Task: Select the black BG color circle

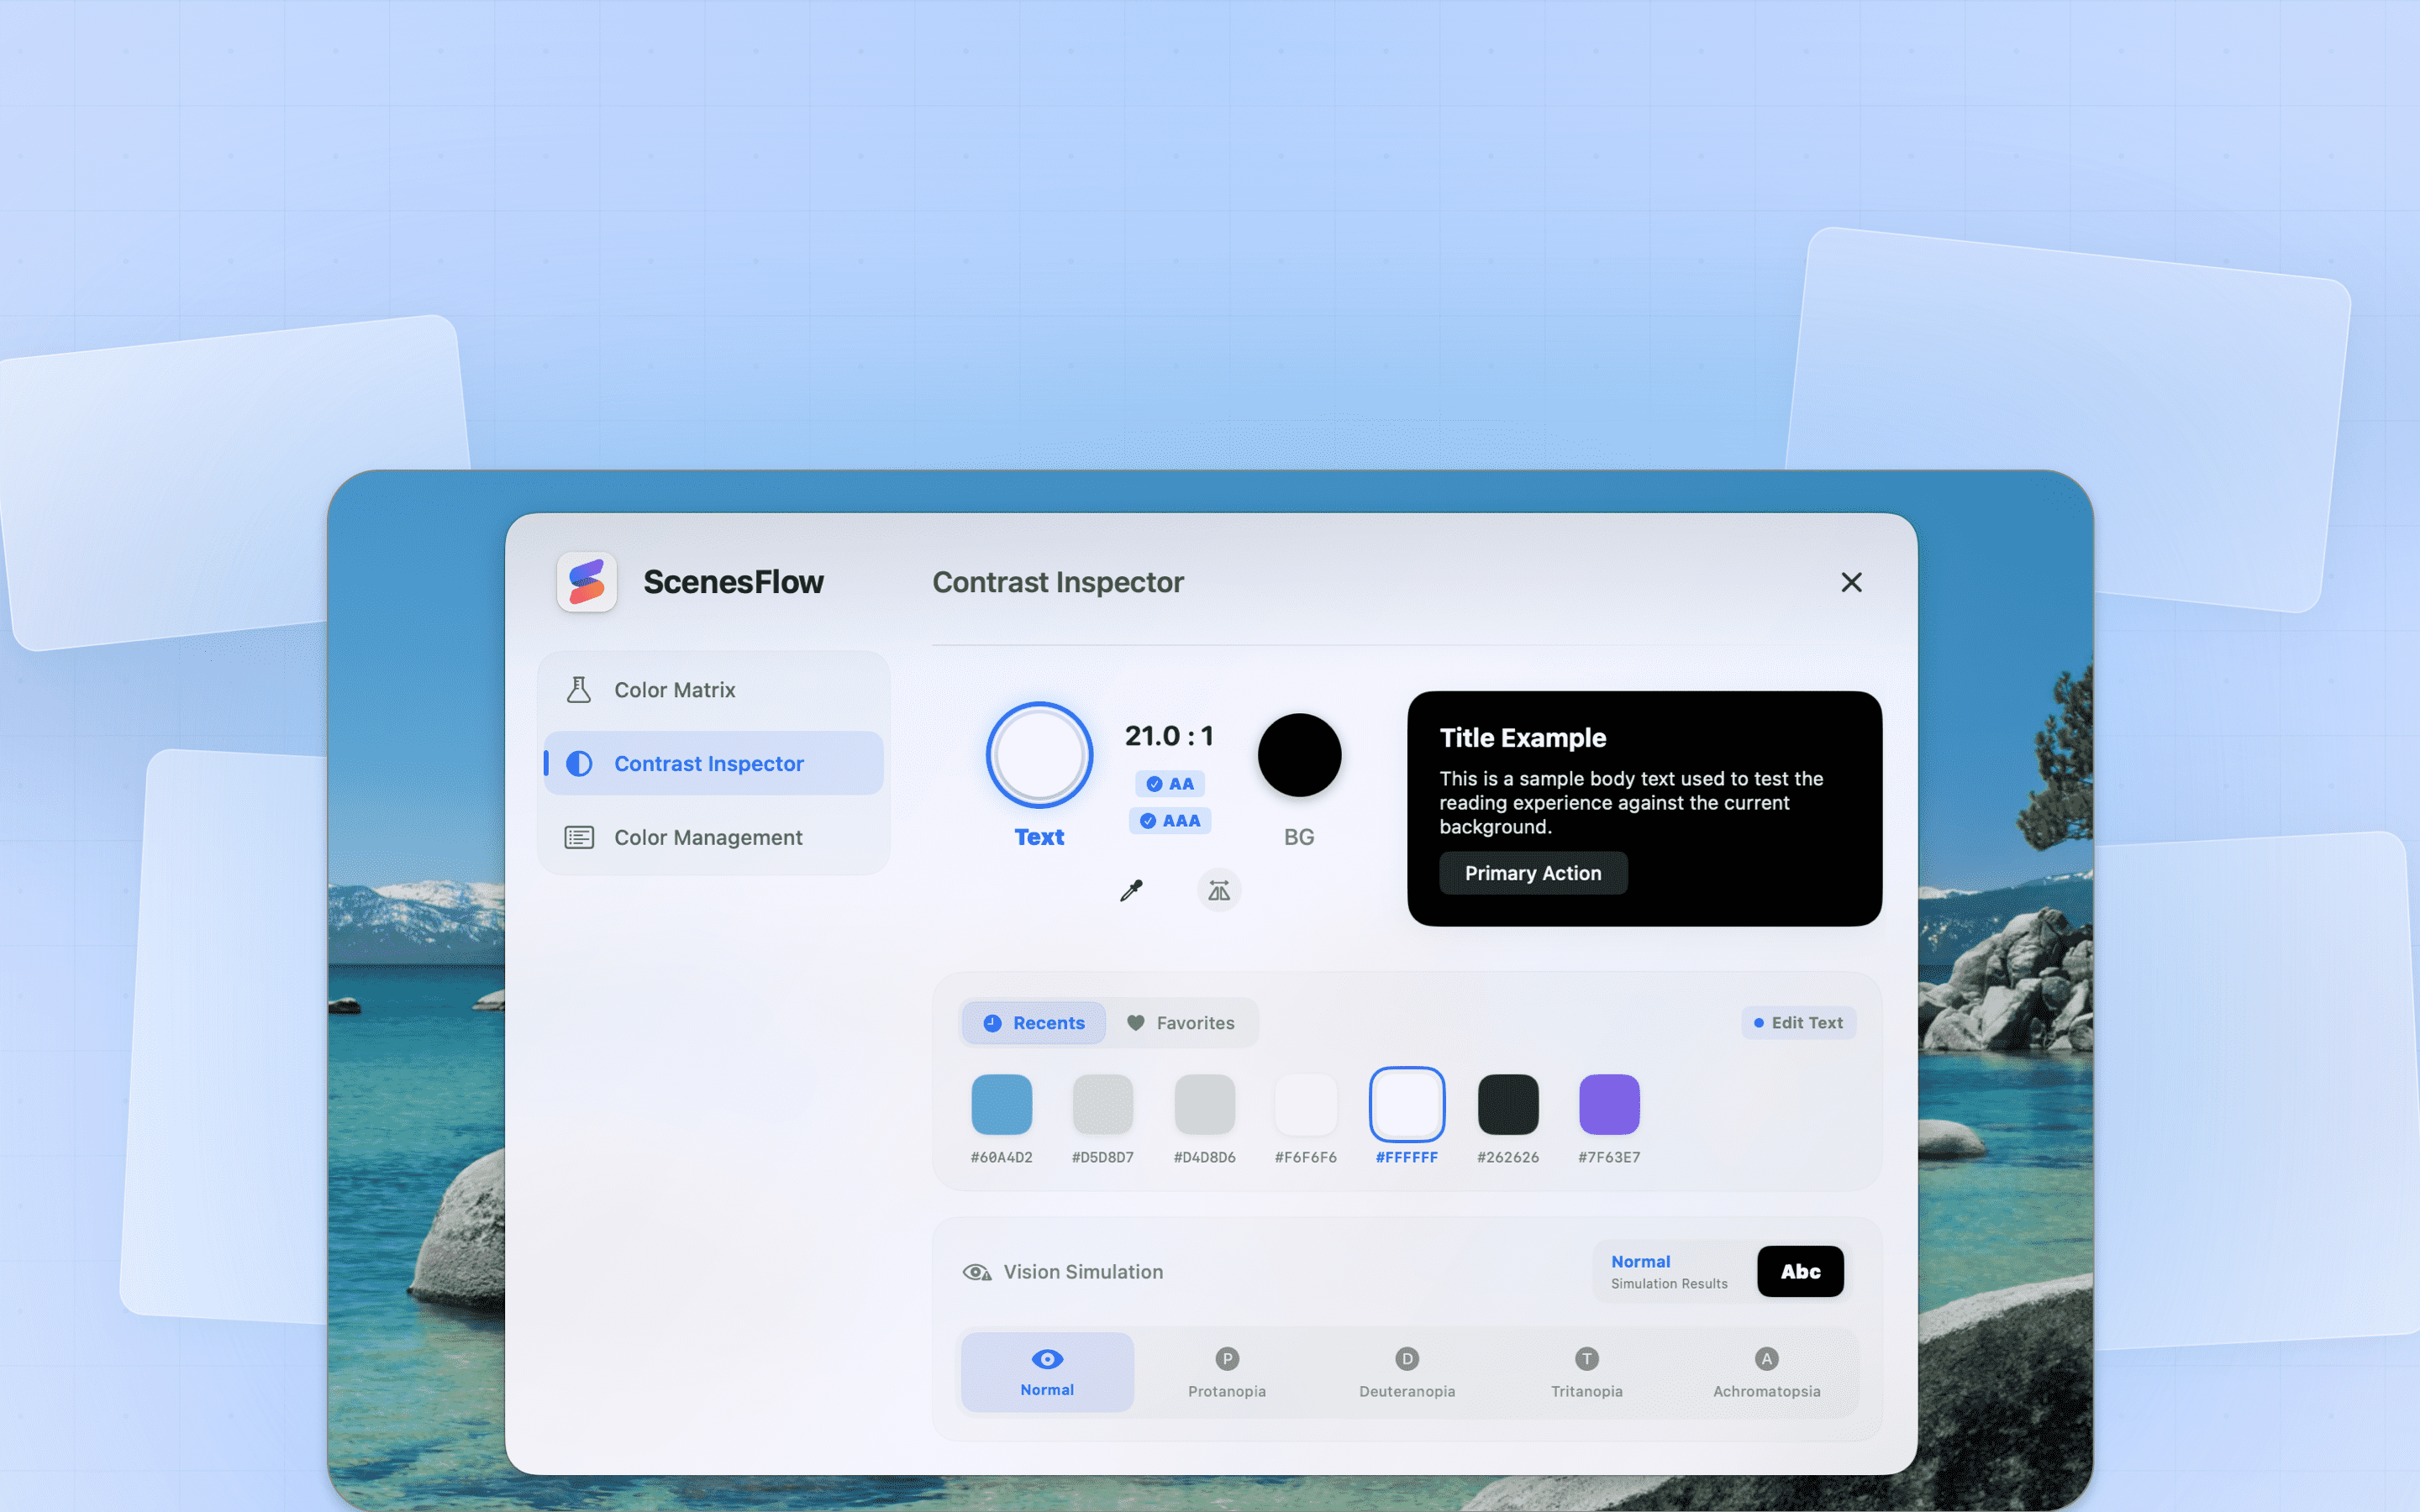Action: 1299,755
